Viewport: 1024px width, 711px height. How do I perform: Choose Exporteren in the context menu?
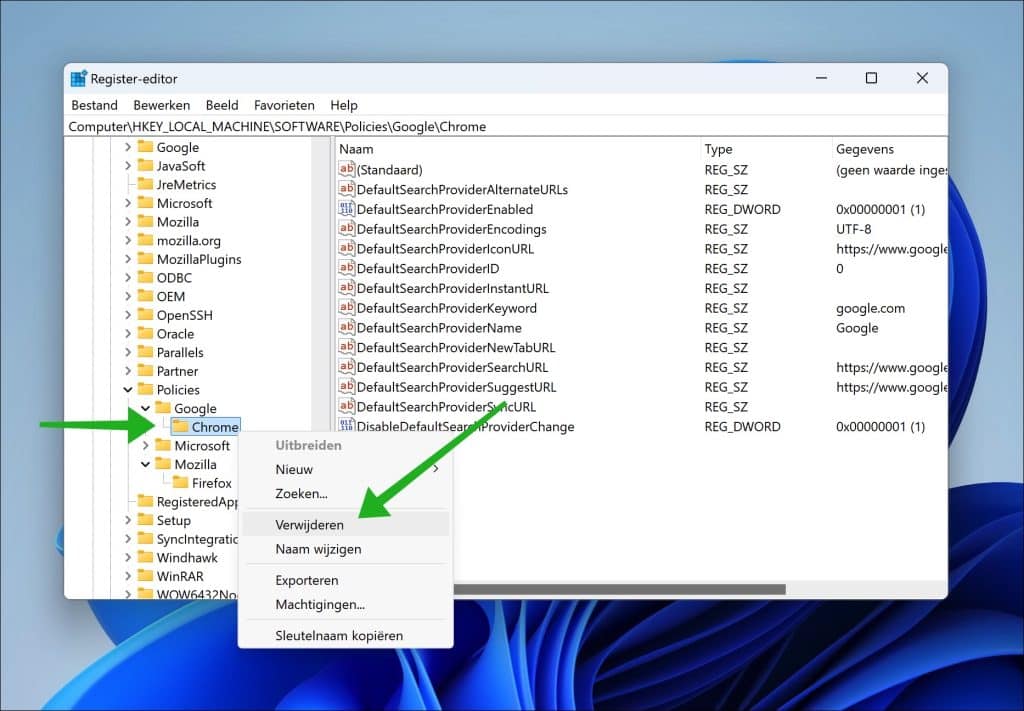(x=345, y=580)
